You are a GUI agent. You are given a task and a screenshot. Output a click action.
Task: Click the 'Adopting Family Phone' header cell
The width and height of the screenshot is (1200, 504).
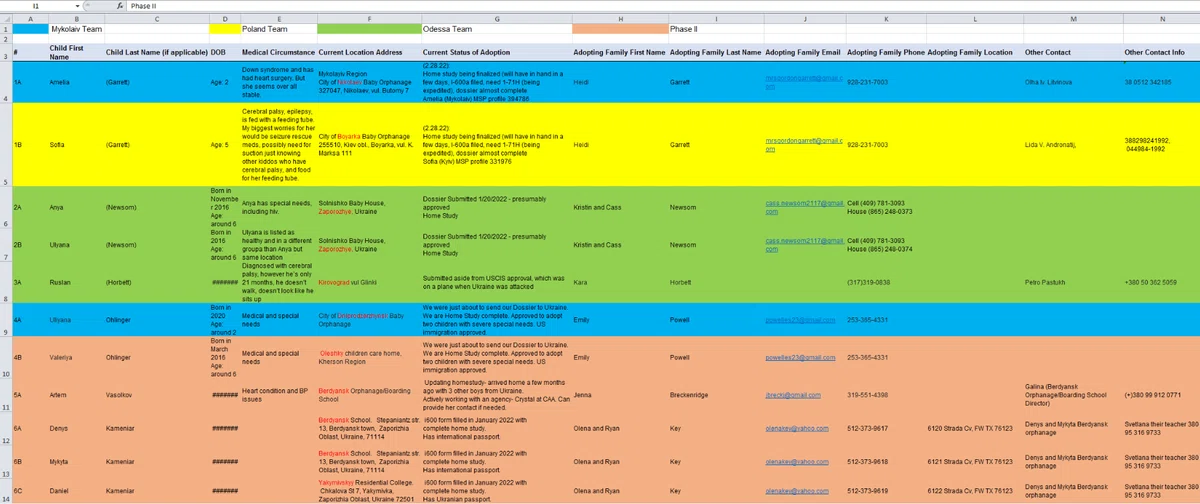tap(885, 51)
